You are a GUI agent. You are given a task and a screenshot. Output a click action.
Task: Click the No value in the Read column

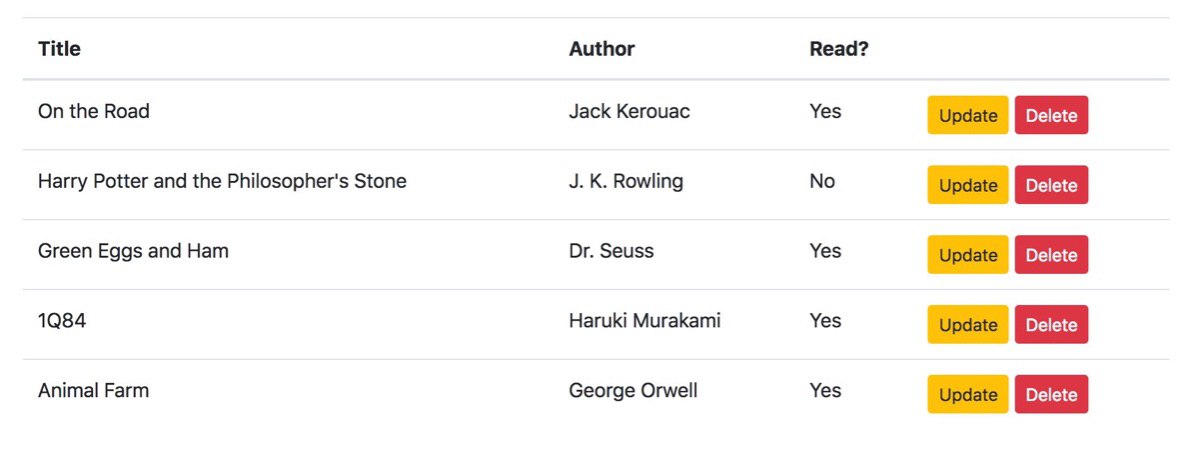tap(822, 181)
